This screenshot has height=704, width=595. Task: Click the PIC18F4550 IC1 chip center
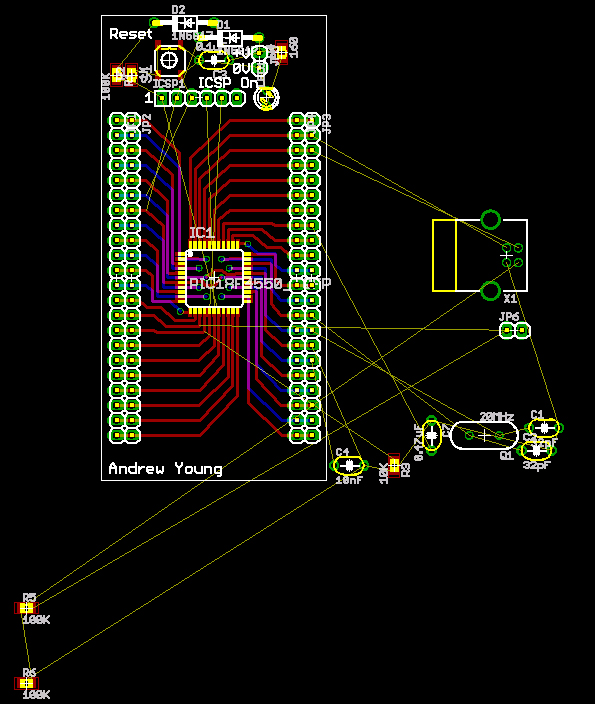(215, 277)
